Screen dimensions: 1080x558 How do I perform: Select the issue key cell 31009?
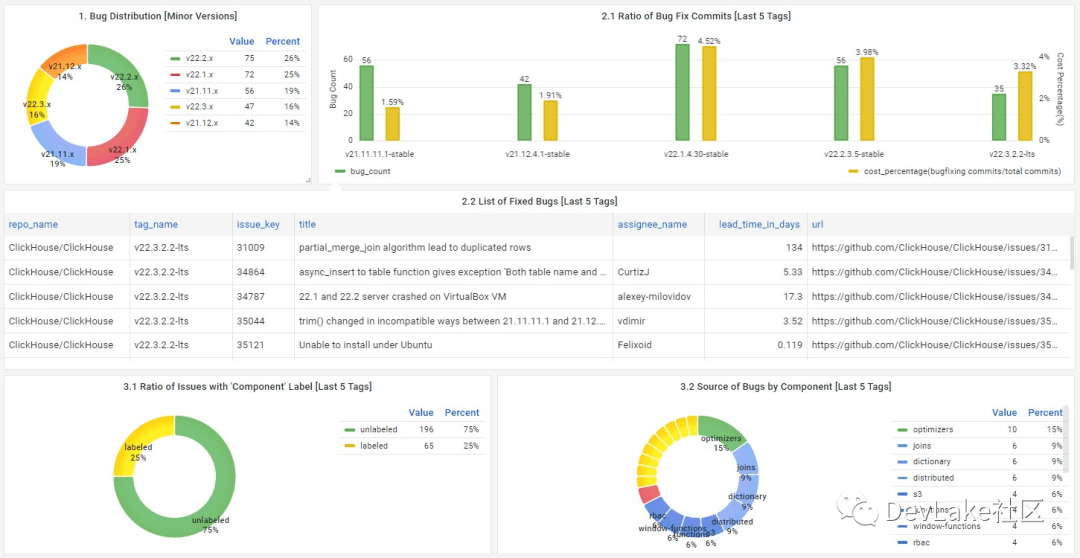click(250, 247)
